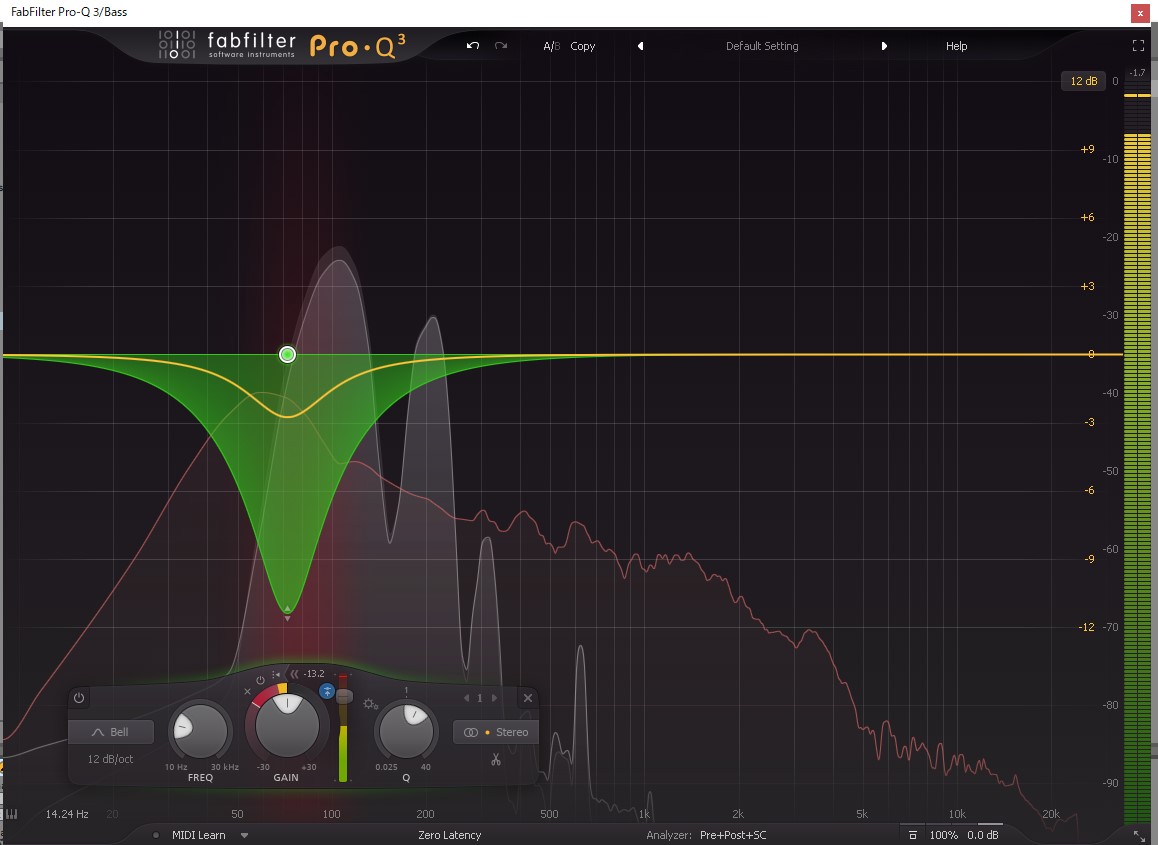This screenshot has width=1158, height=845.
Task: Click the +6 dB scale label
Action: click(1087, 217)
